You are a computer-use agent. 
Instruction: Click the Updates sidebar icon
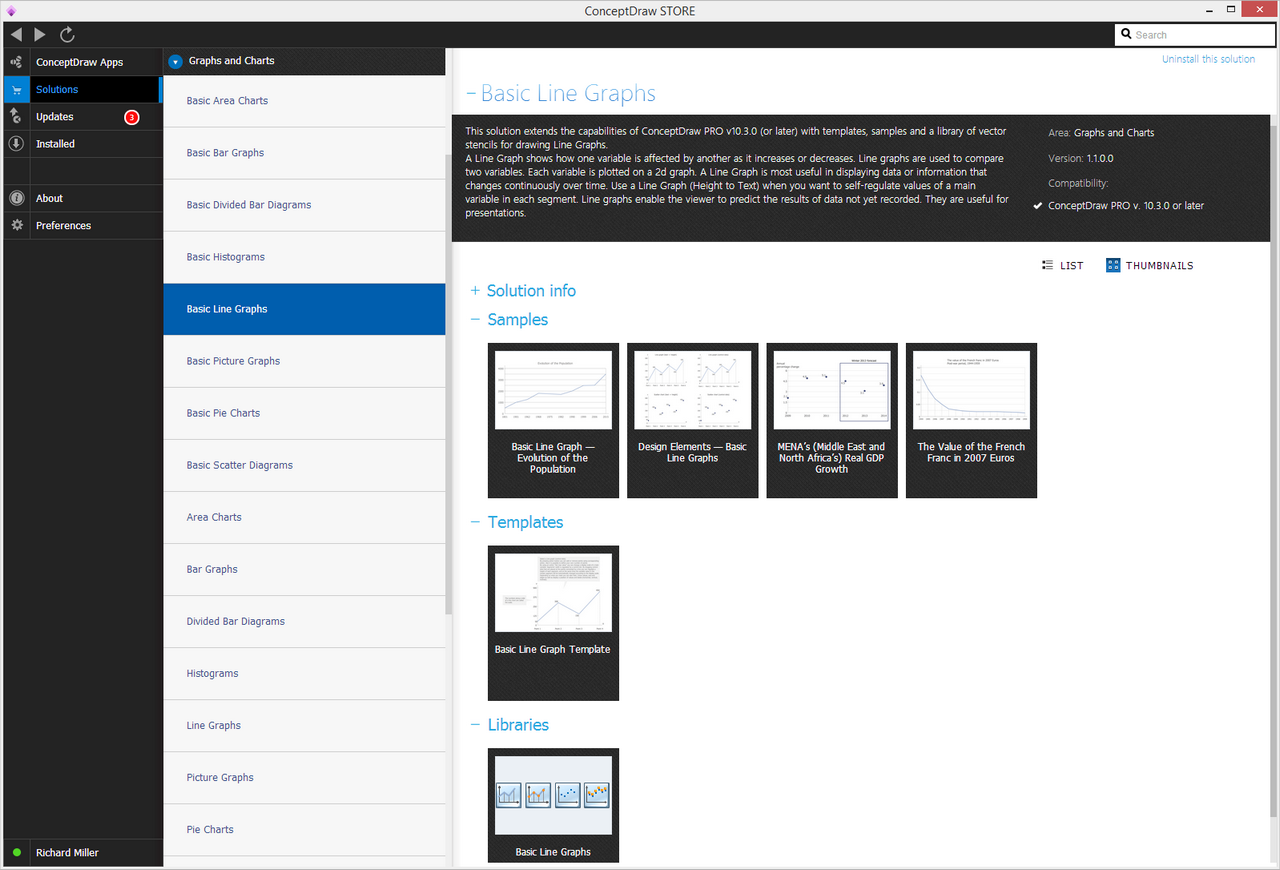pyautogui.click(x=16, y=117)
